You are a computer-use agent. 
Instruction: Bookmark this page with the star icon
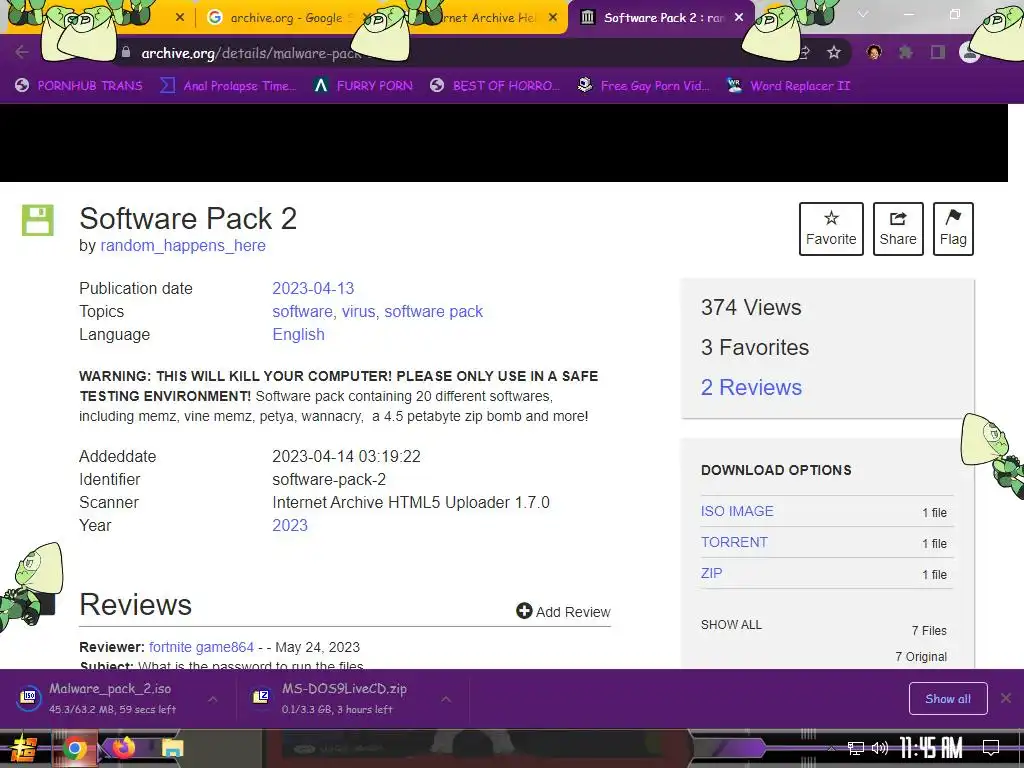[x=834, y=52]
